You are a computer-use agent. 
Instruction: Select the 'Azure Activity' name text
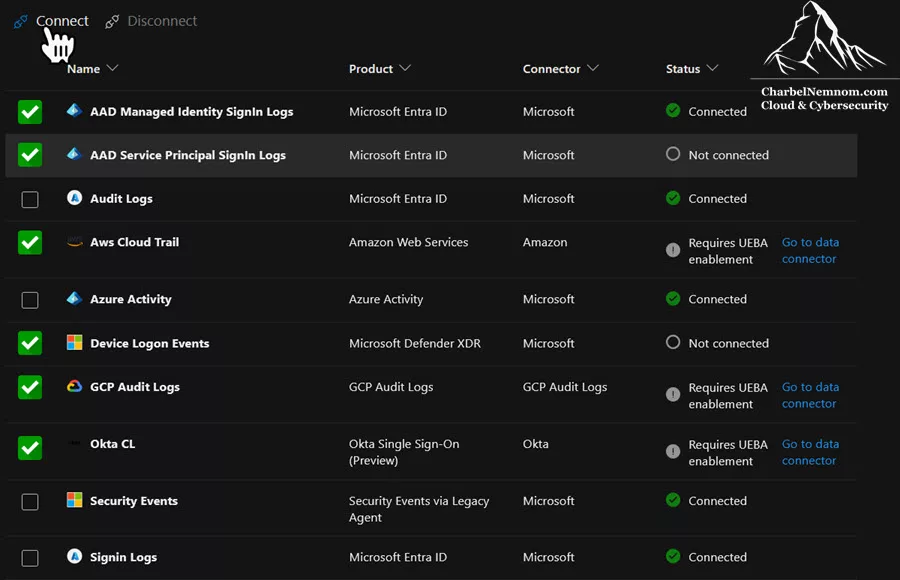(x=130, y=299)
